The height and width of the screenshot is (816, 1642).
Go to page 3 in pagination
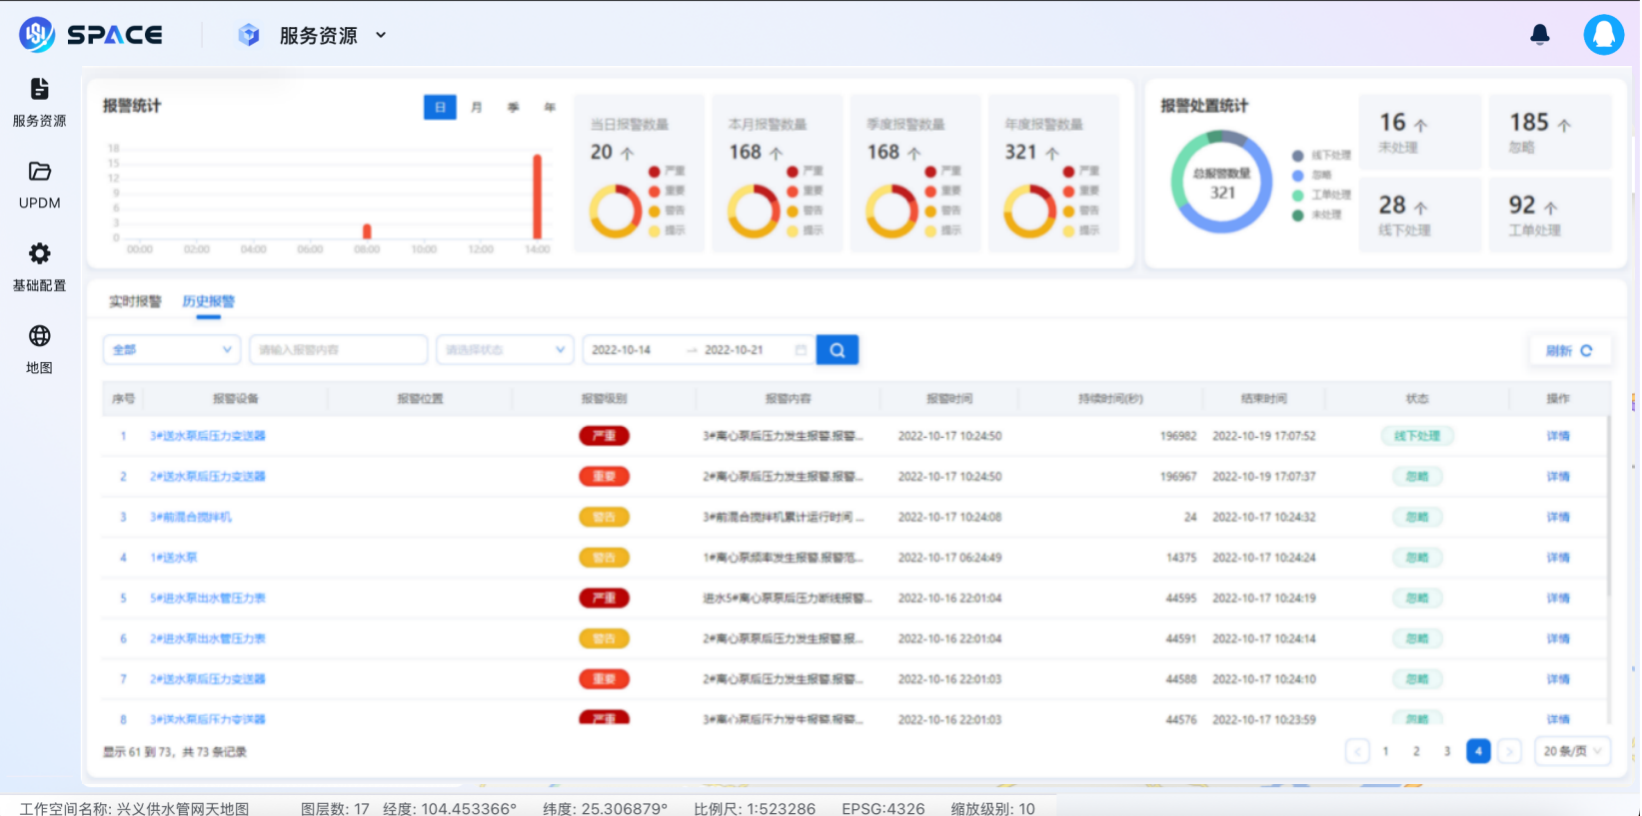(1447, 751)
